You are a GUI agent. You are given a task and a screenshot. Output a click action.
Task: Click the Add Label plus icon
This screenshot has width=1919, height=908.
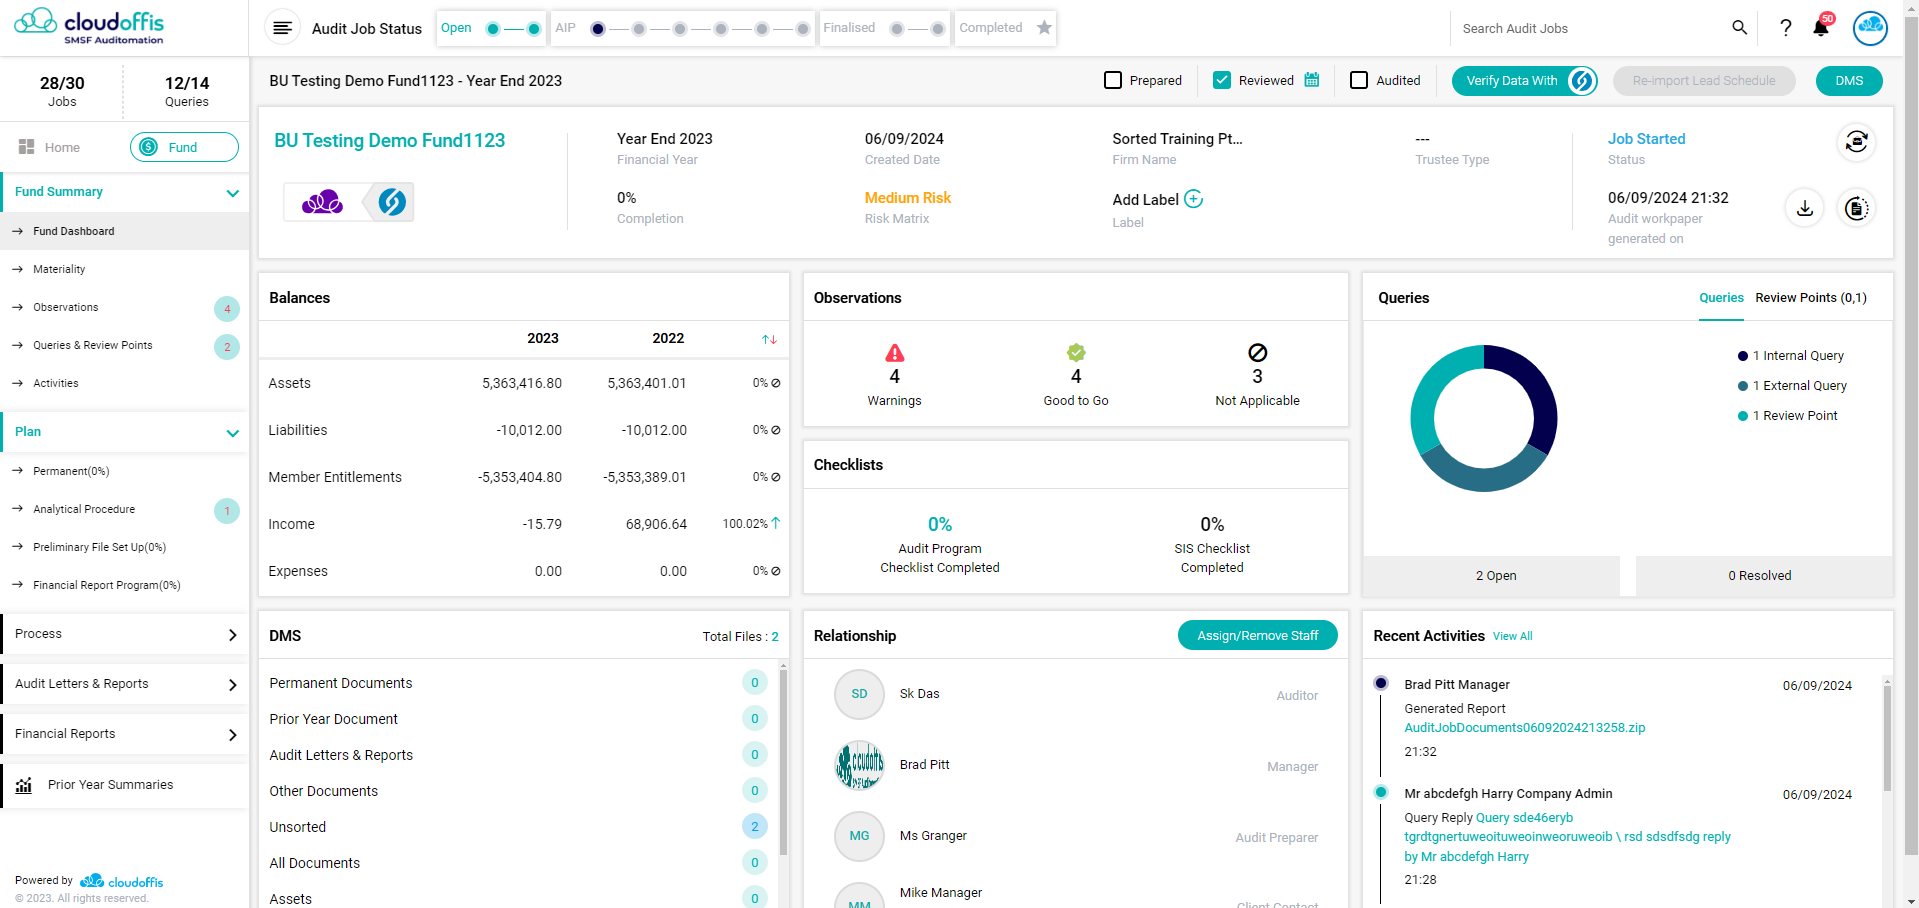pos(1193,199)
